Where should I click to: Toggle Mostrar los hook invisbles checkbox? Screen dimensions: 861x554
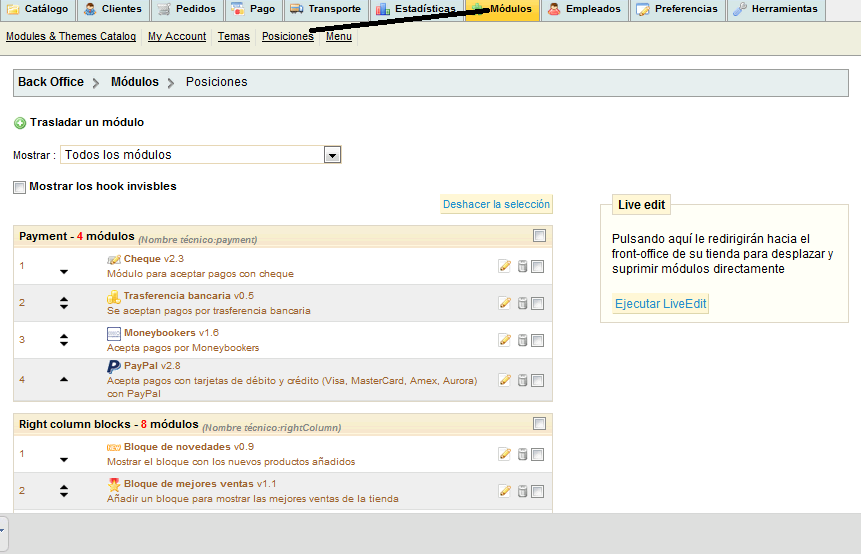tap(20, 188)
